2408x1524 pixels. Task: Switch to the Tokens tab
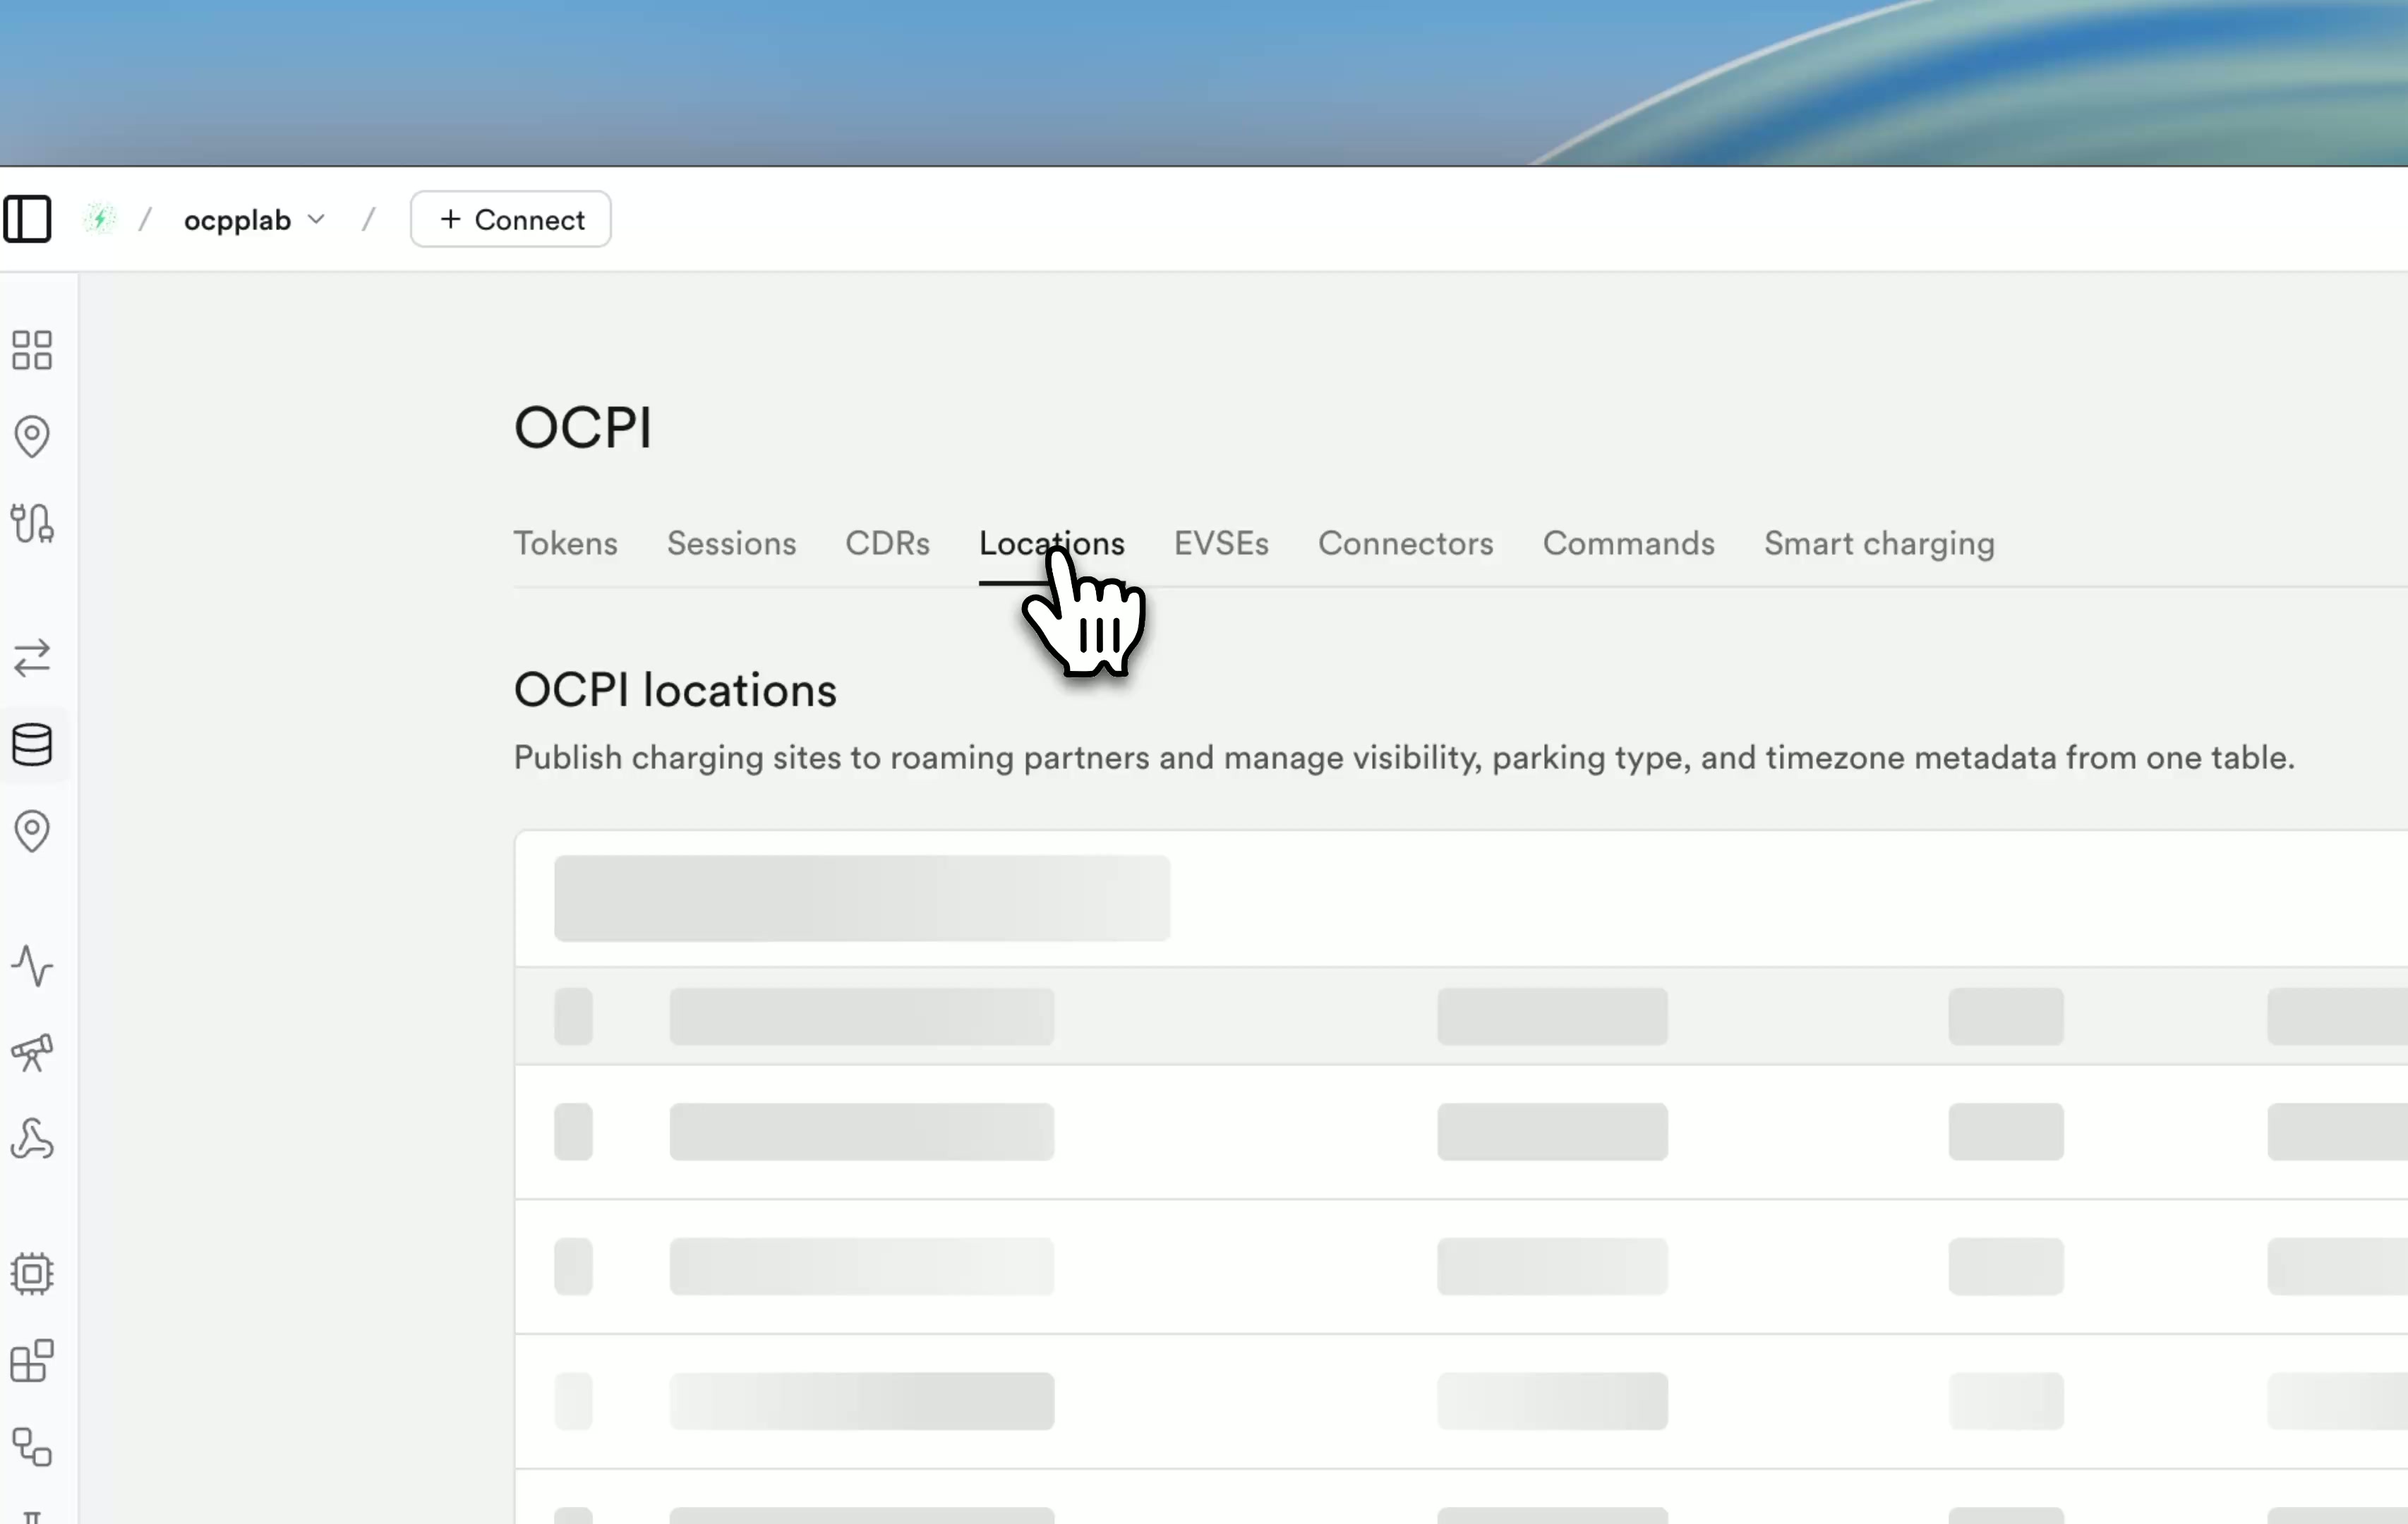coord(566,543)
